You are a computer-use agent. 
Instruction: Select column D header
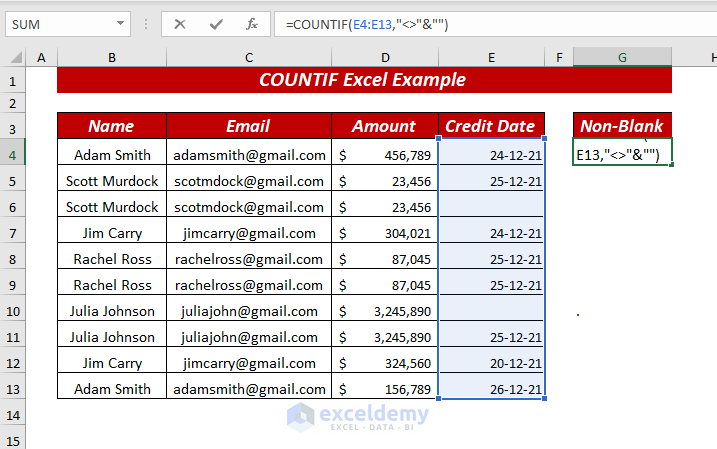pos(385,58)
